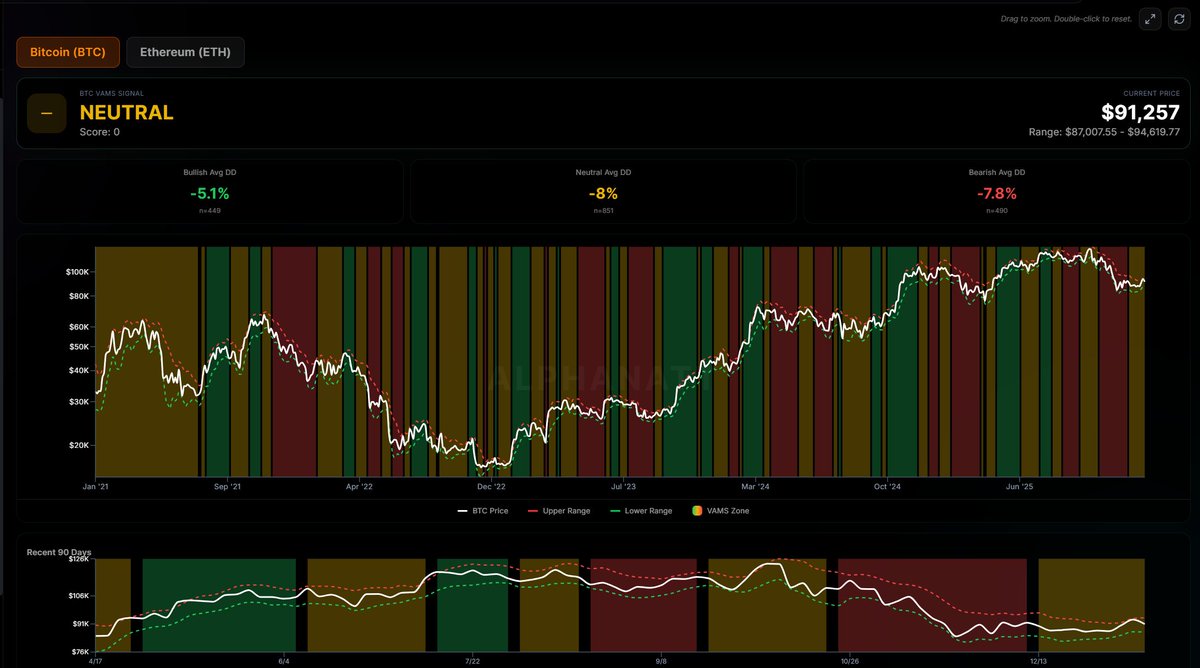The height and width of the screenshot is (668, 1200).
Task: Click the $20K y-axis label
Action: coord(79,446)
